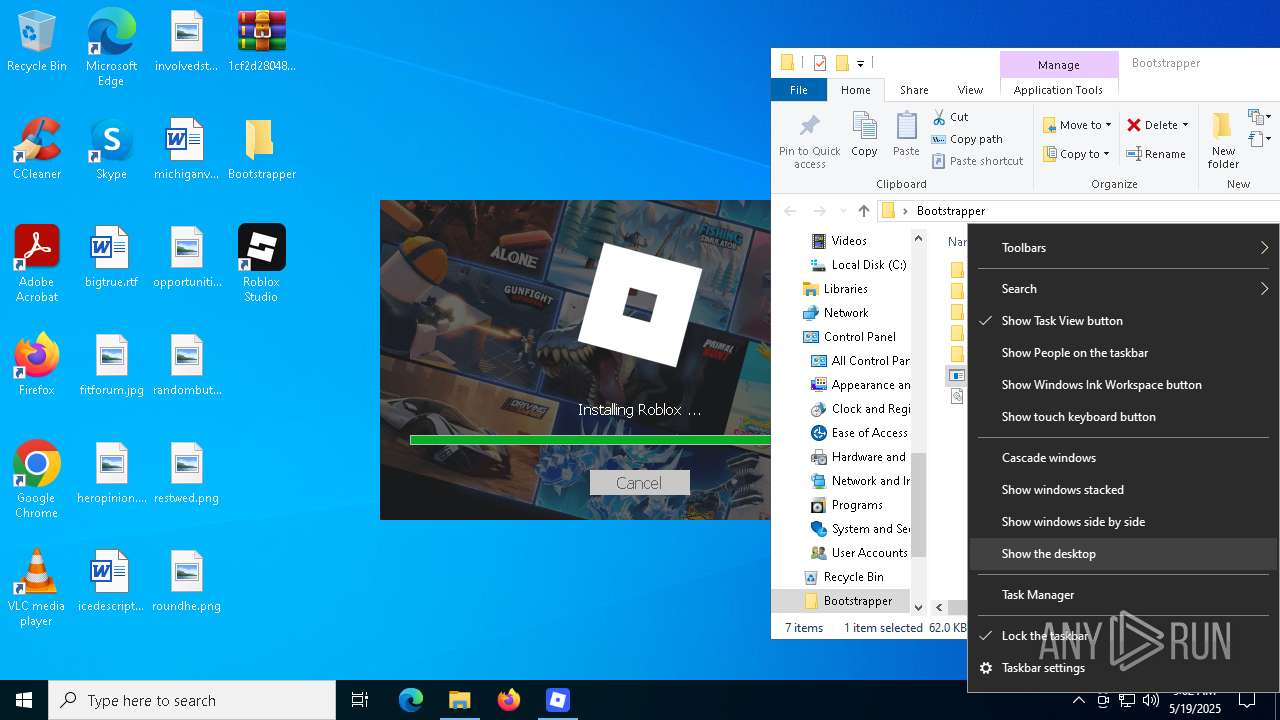The height and width of the screenshot is (720, 1280).
Task: Click the Roblox install progress bar
Action: [x=590, y=440]
